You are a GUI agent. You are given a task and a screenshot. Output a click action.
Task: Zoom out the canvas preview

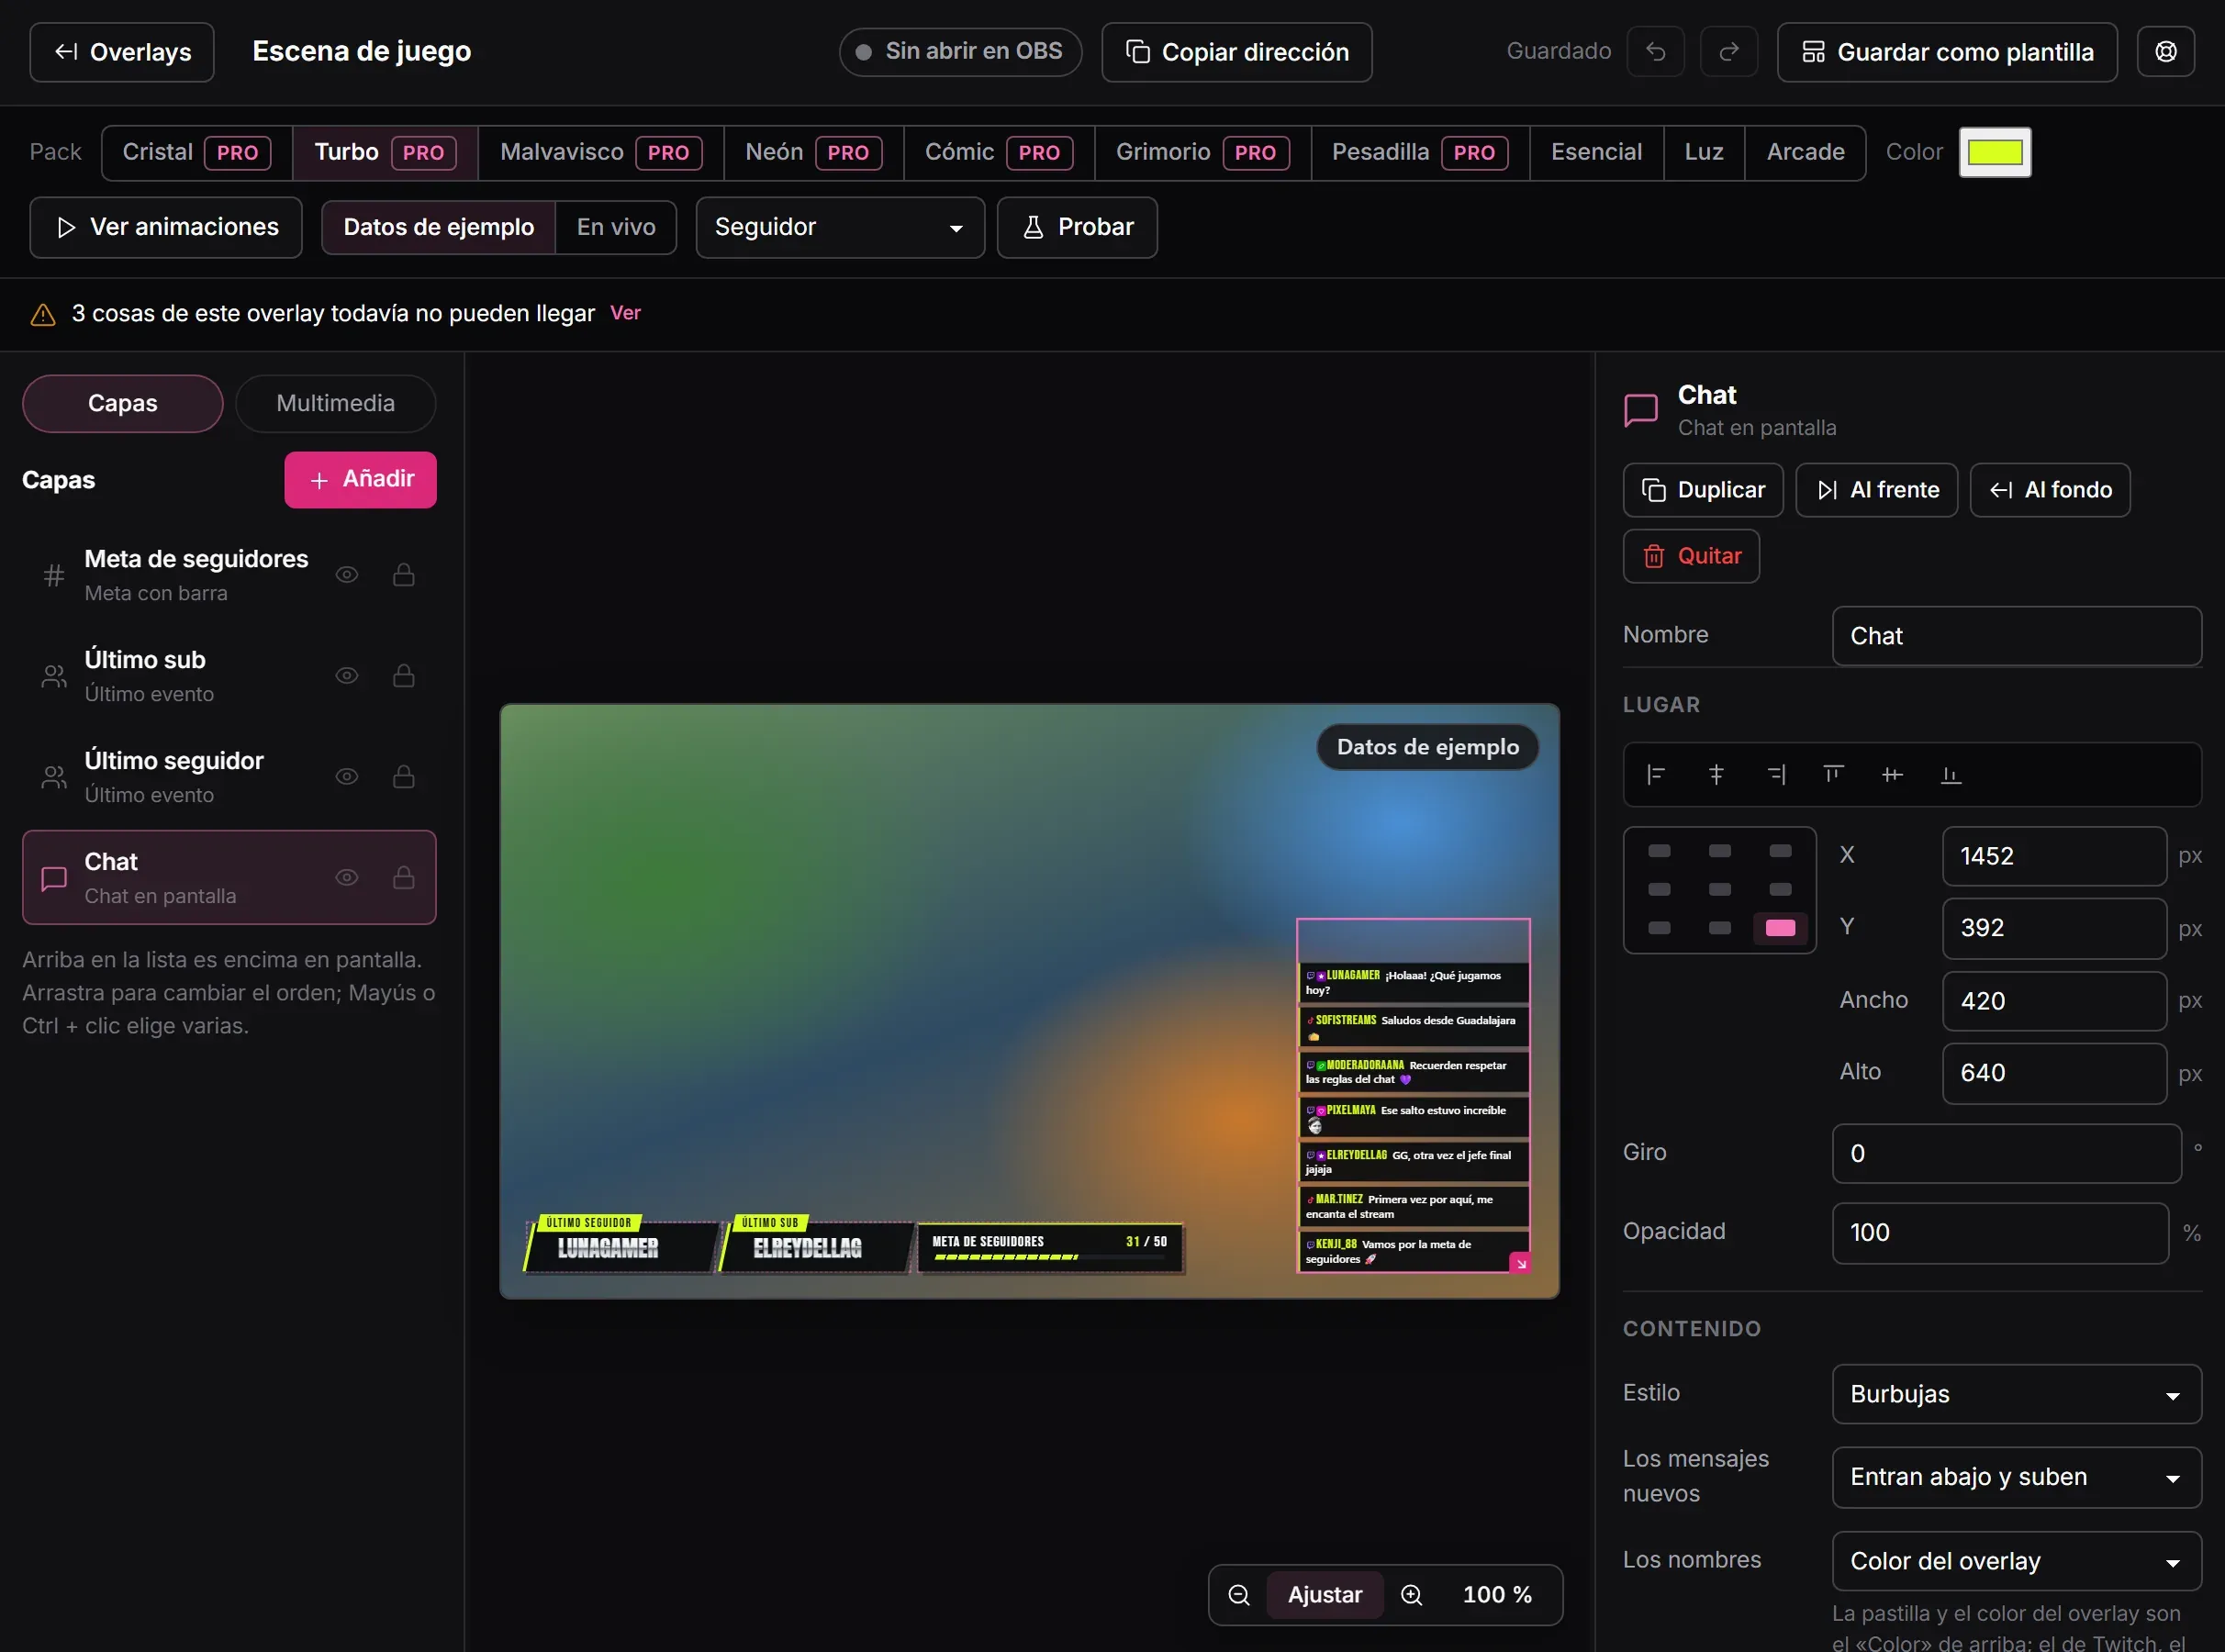[x=1238, y=1595]
